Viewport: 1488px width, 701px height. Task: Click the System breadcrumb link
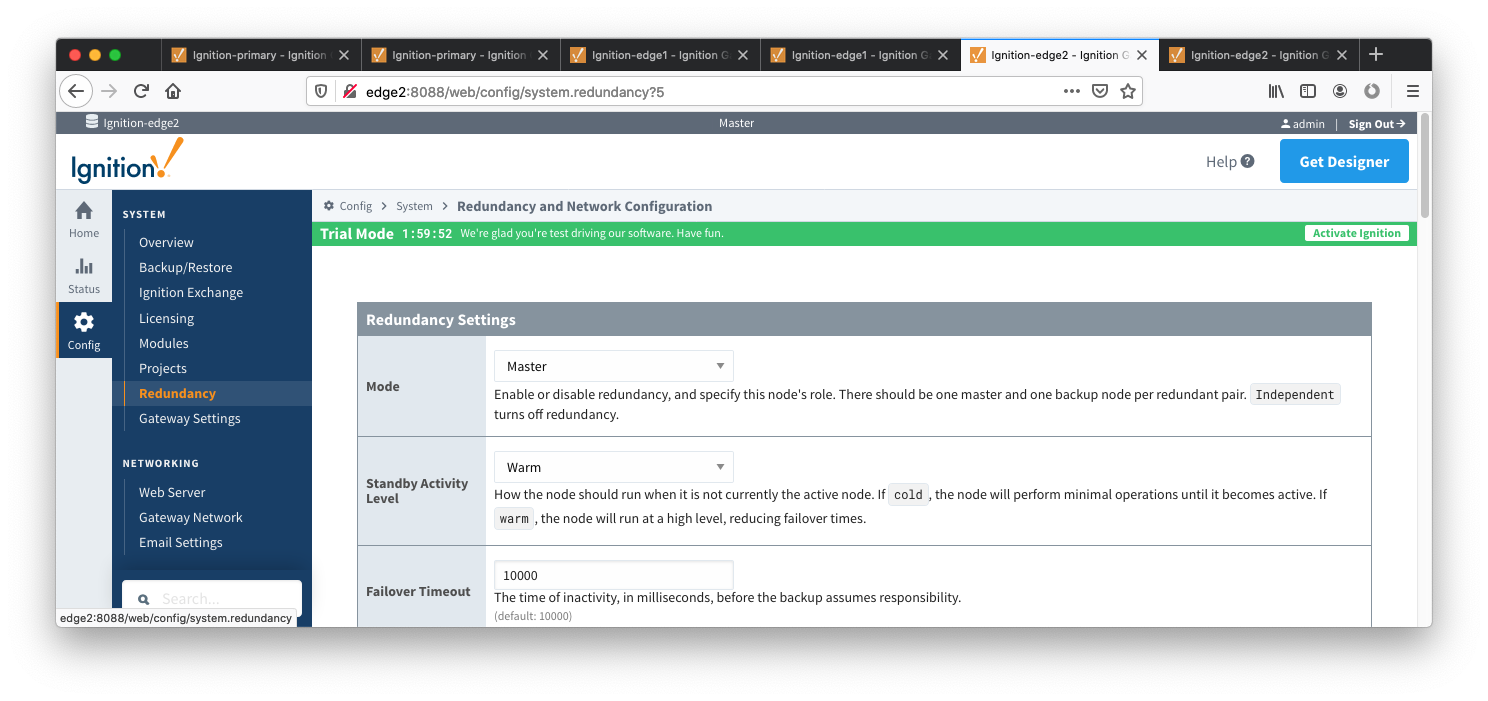pos(414,206)
